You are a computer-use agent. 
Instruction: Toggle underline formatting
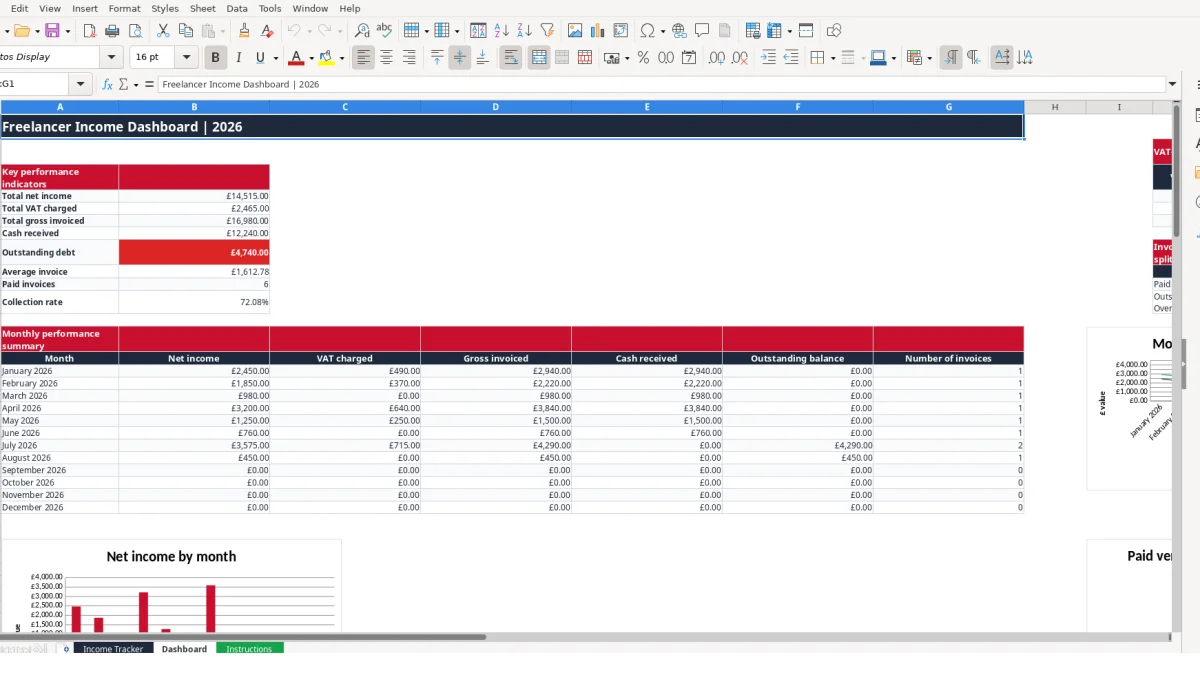pyautogui.click(x=261, y=58)
